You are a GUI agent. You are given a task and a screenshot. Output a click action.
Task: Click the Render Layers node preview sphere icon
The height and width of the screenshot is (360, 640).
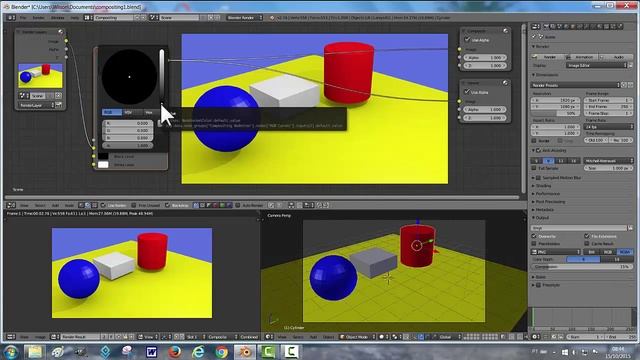tap(60, 31)
